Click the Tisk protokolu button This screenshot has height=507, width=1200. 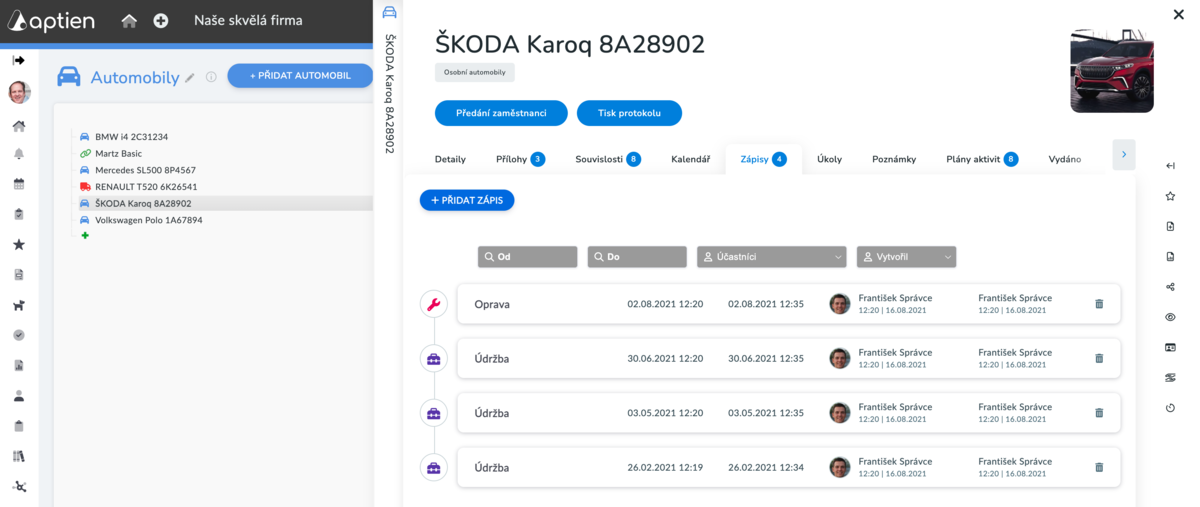pyautogui.click(x=629, y=113)
